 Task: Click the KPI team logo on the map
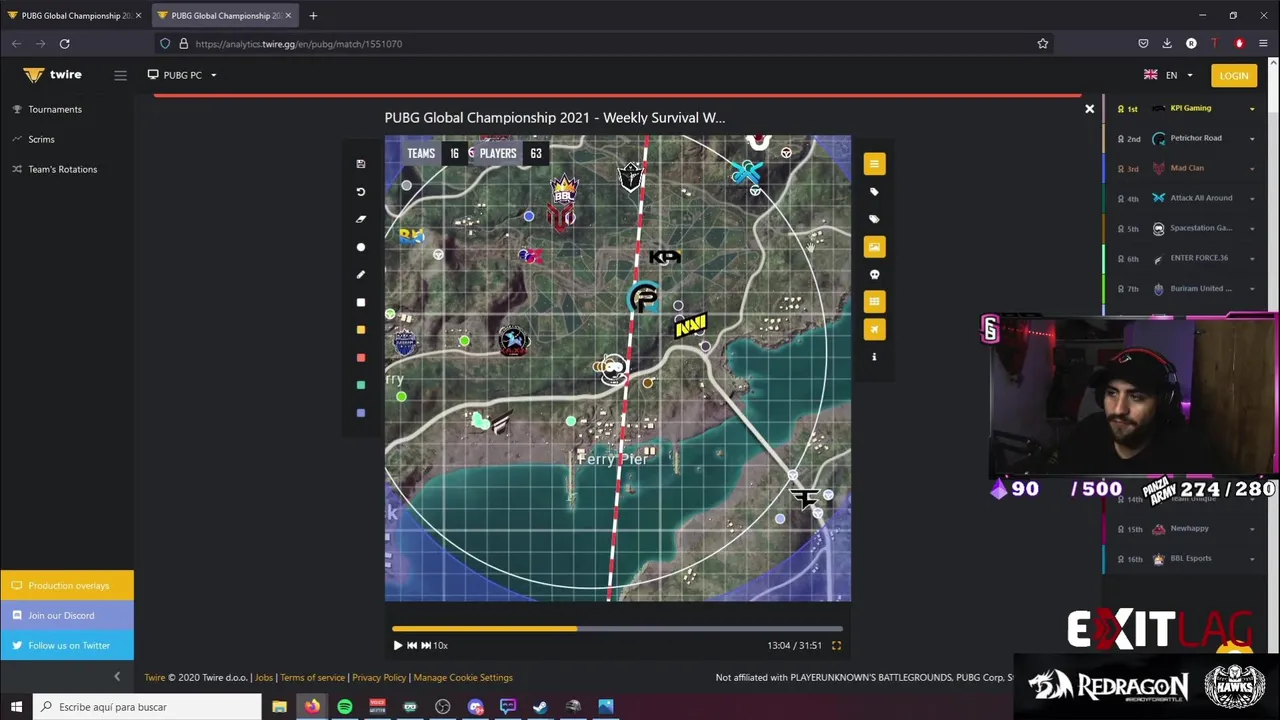[x=664, y=258]
